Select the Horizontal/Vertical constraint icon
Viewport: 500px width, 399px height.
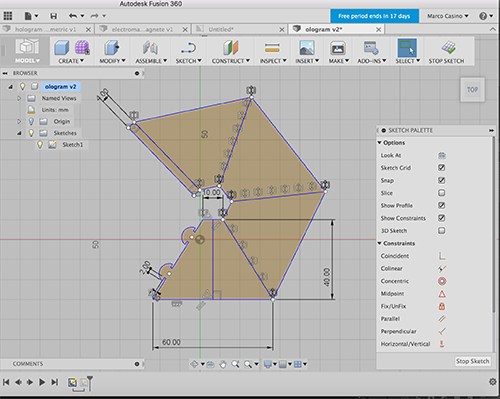[x=442, y=344]
